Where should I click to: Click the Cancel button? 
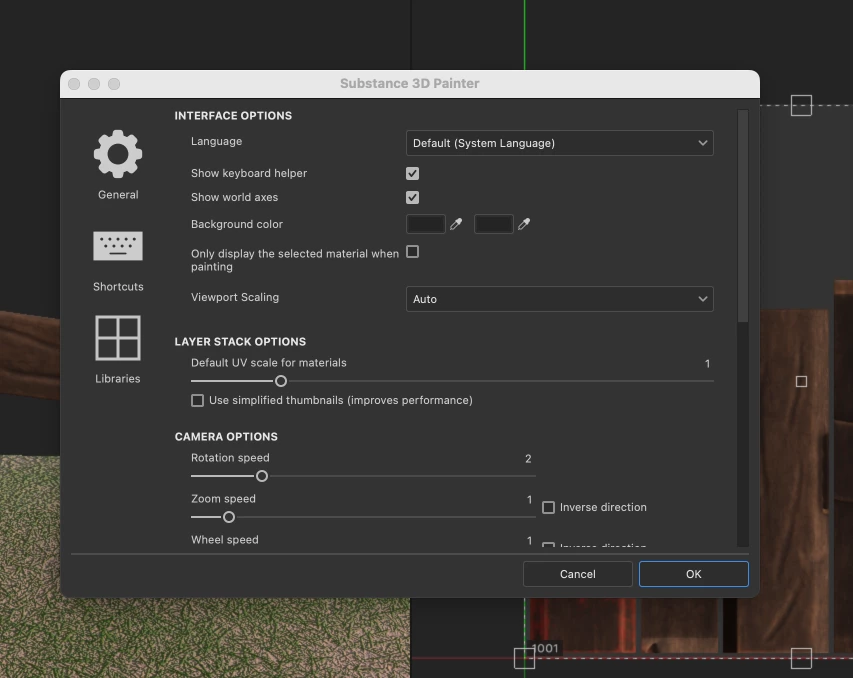click(x=578, y=574)
